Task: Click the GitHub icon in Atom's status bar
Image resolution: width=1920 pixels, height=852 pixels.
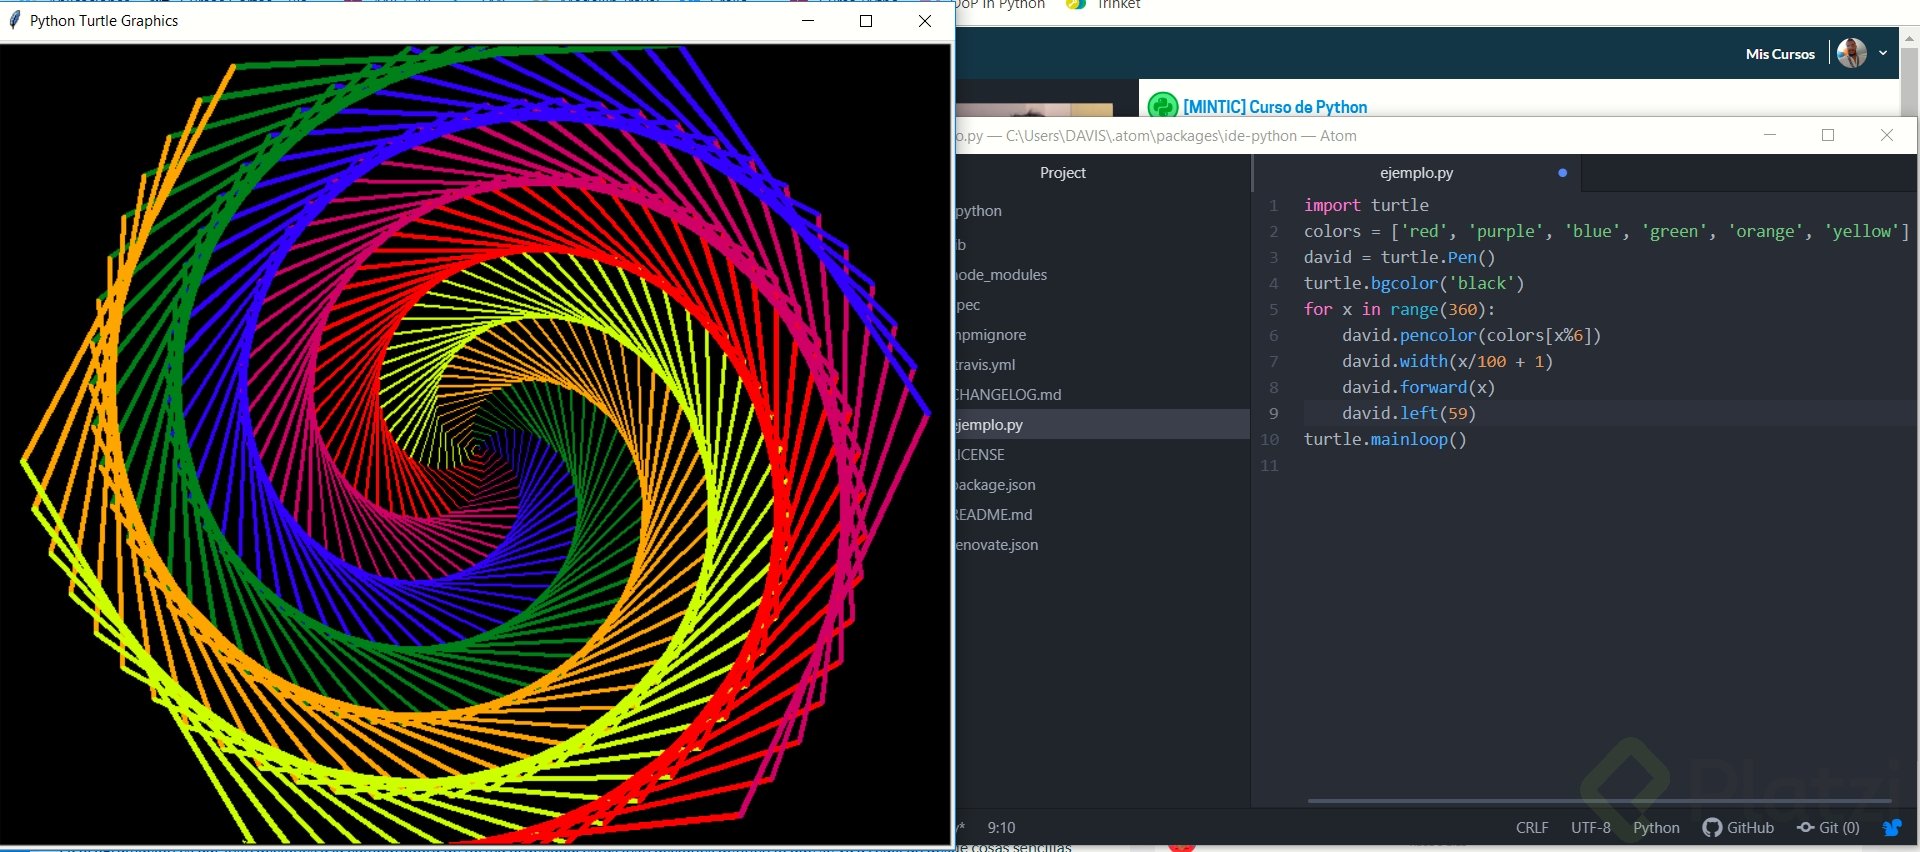Action: (x=1712, y=828)
